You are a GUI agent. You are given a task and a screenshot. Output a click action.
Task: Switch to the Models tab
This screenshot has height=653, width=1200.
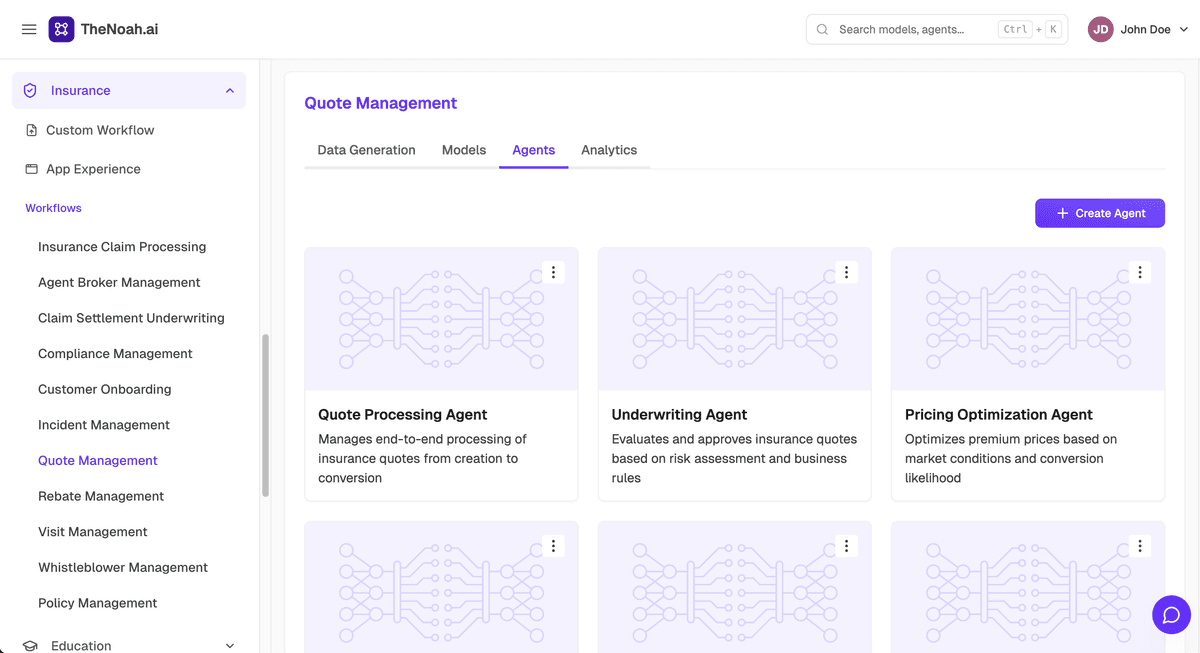(x=464, y=150)
